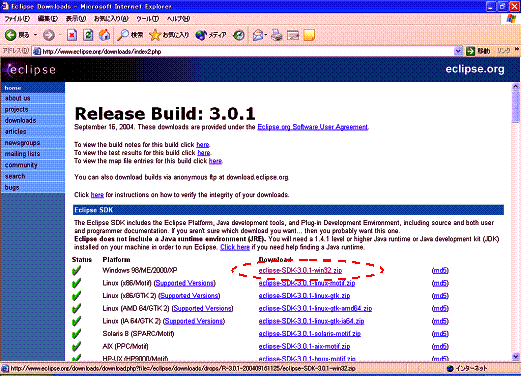
Task: Select articles in the sidebar
Action: tap(33, 131)
